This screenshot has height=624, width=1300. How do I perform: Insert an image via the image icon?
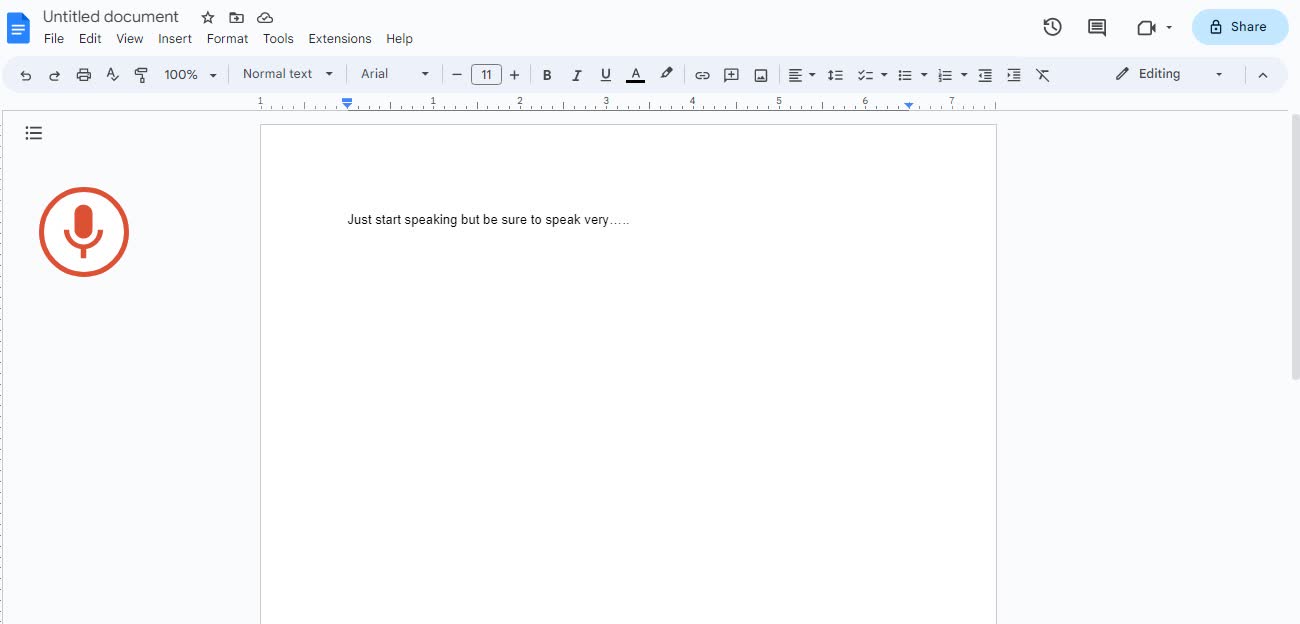pos(761,74)
